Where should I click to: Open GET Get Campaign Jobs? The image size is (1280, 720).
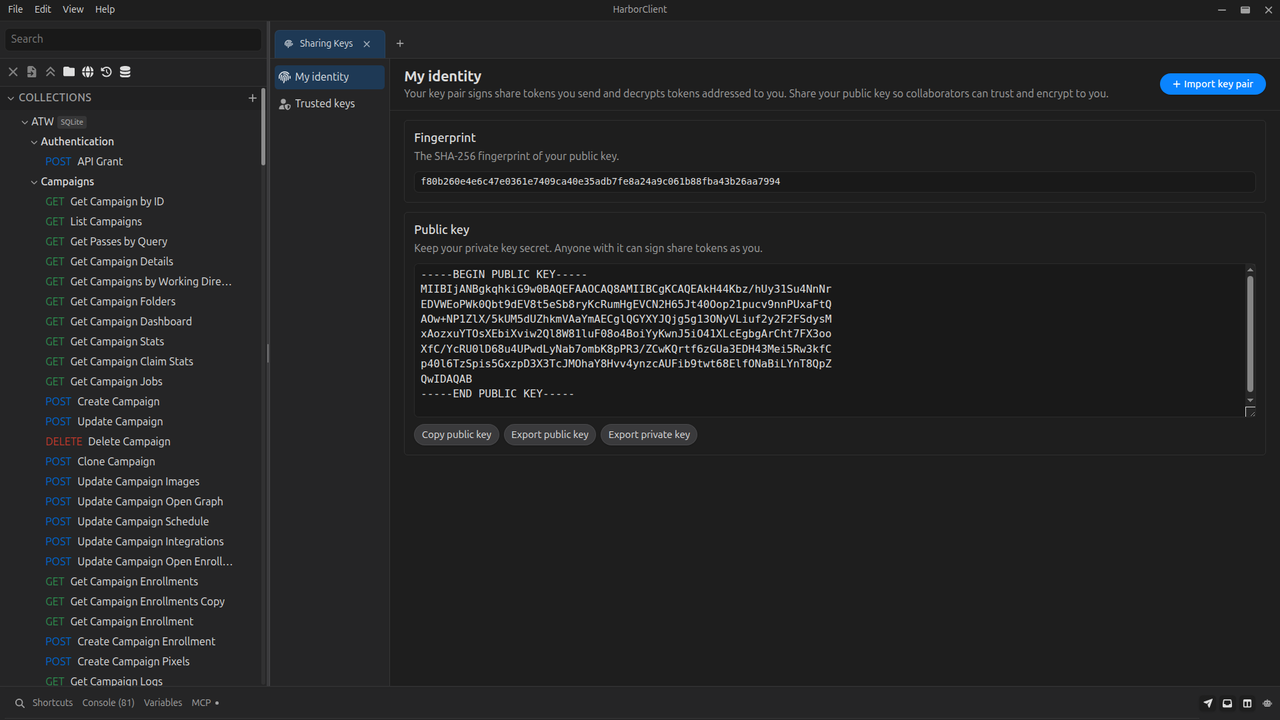(x=104, y=382)
